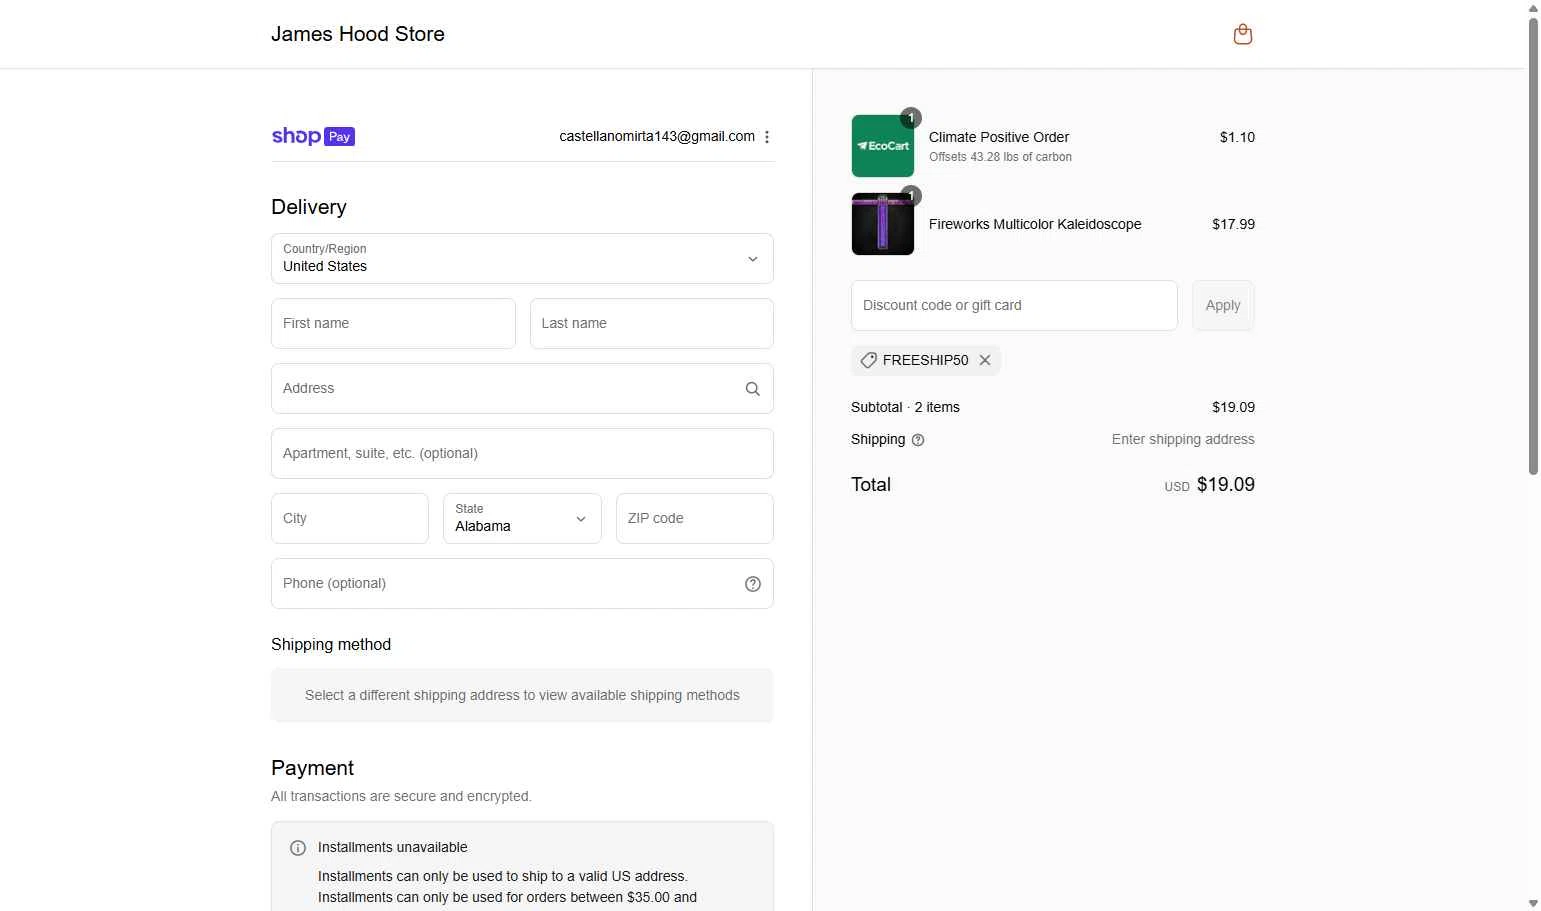Focus the Discount code or gift card field

(x=1014, y=306)
